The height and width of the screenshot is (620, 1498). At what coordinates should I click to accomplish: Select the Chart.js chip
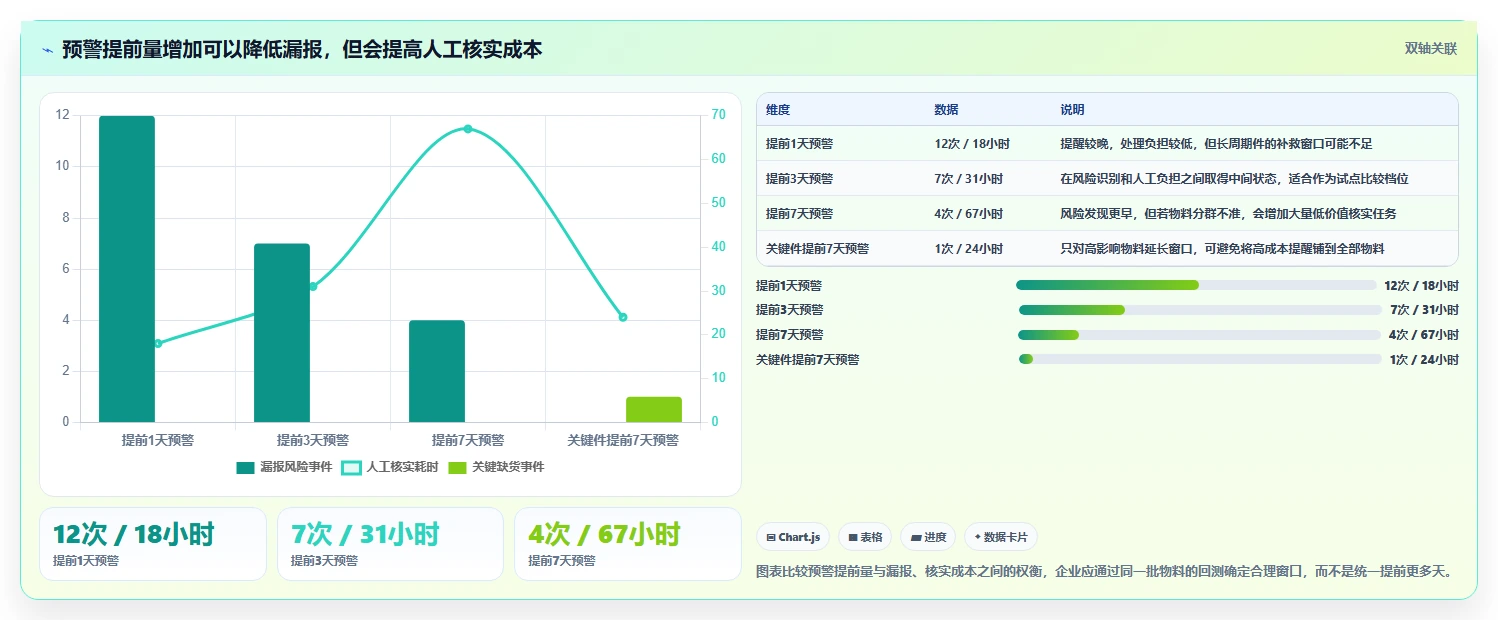coord(793,537)
